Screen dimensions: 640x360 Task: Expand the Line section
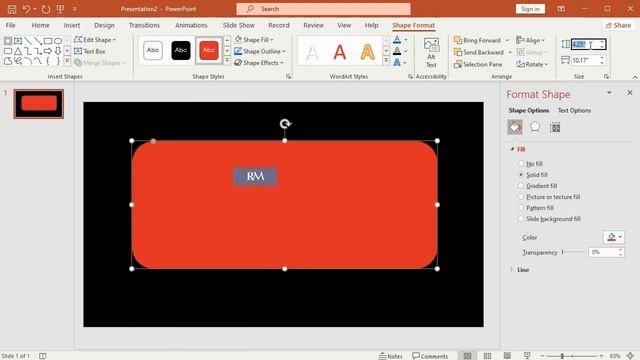(x=520, y=270)
